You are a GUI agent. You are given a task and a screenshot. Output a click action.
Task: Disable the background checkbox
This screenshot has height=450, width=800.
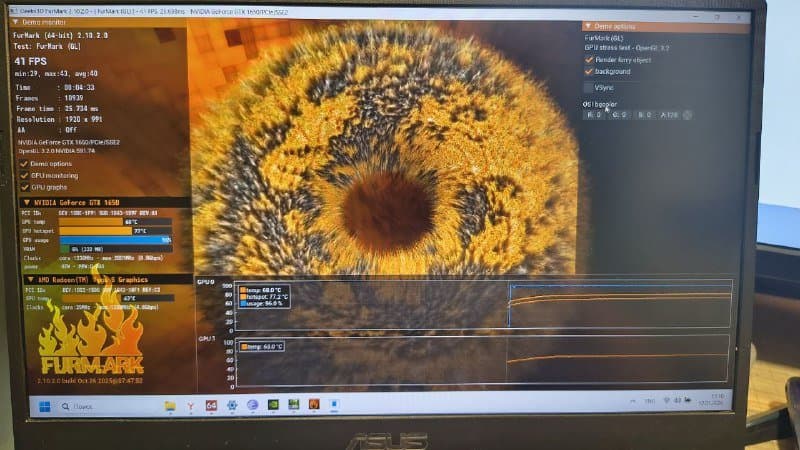[x=589, y=71]
